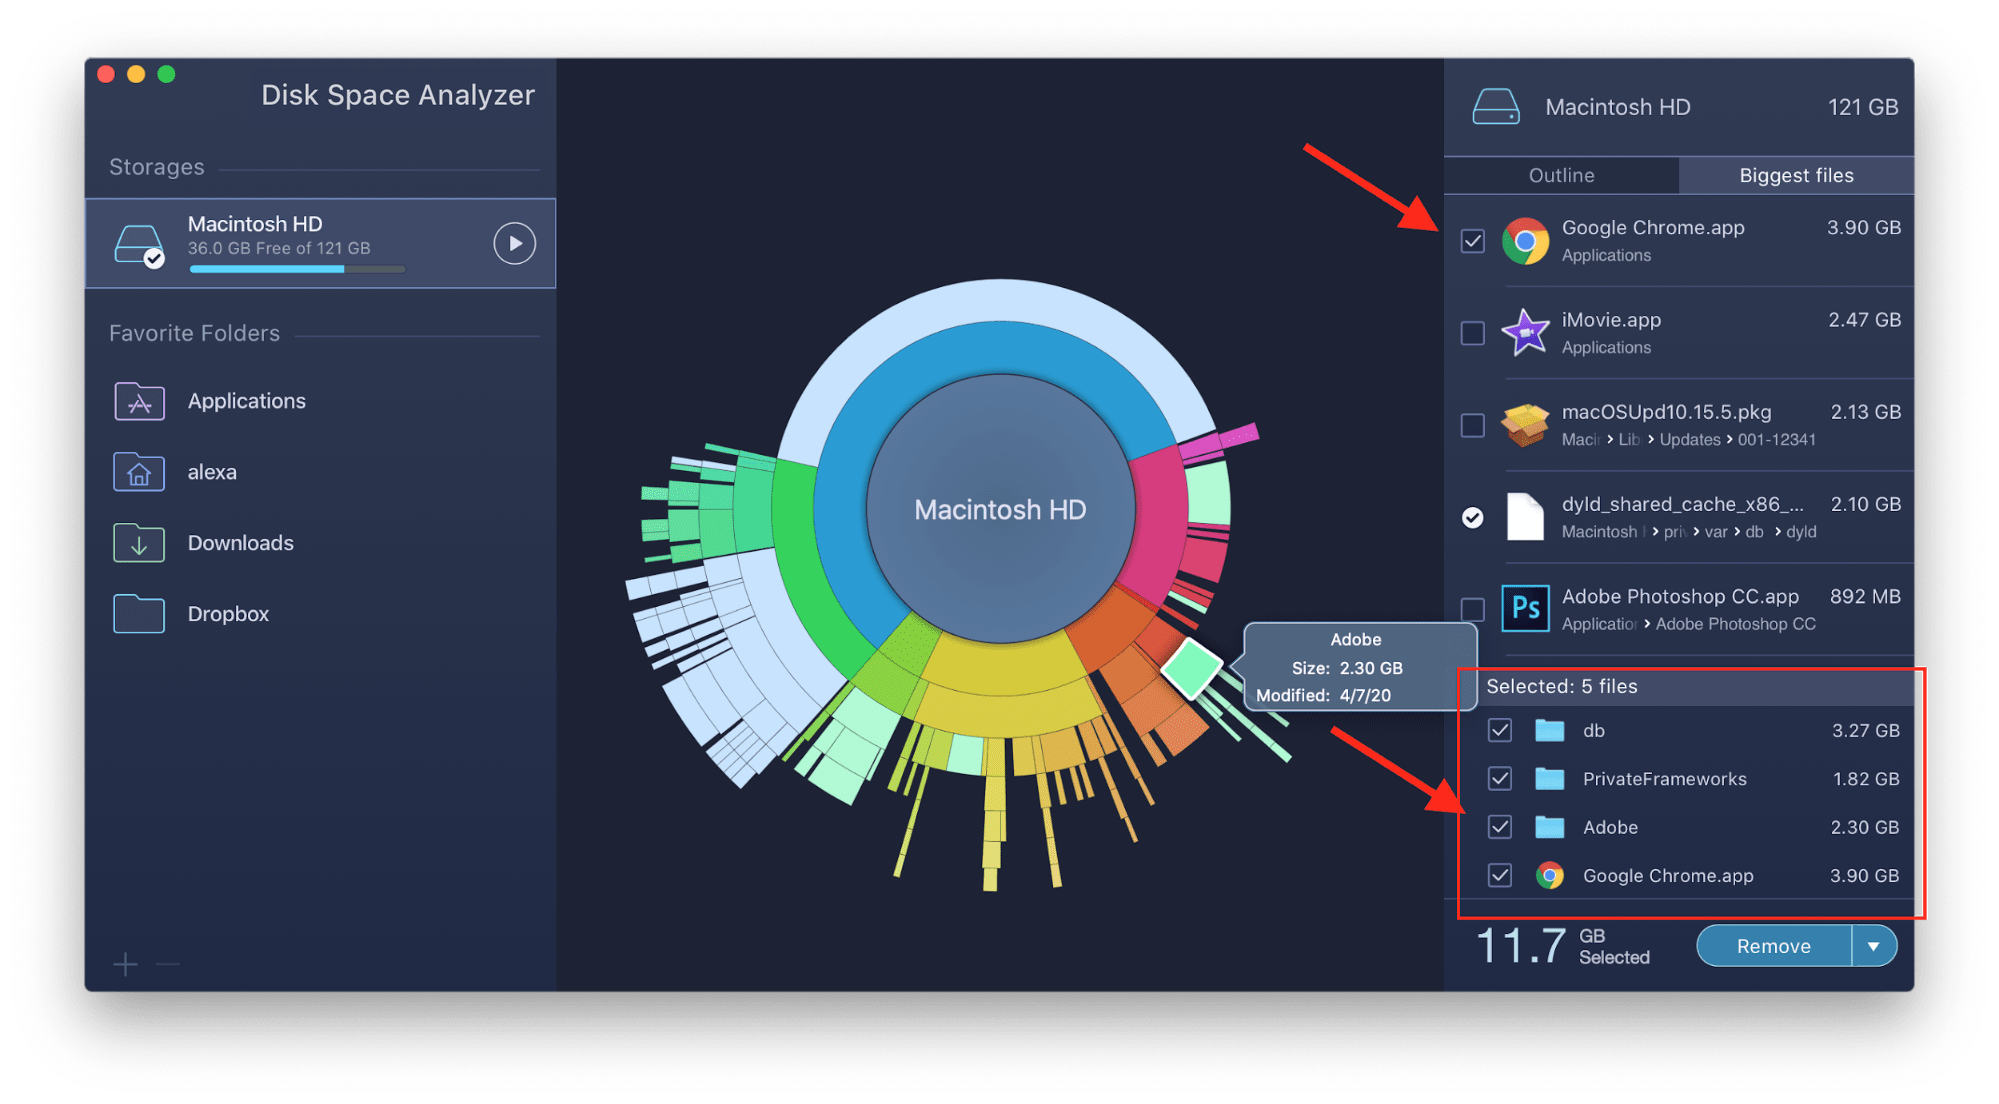Click Updates in the macOSUpd path
This screenshot has height=1104, width=1999.
click(1690, 440)
